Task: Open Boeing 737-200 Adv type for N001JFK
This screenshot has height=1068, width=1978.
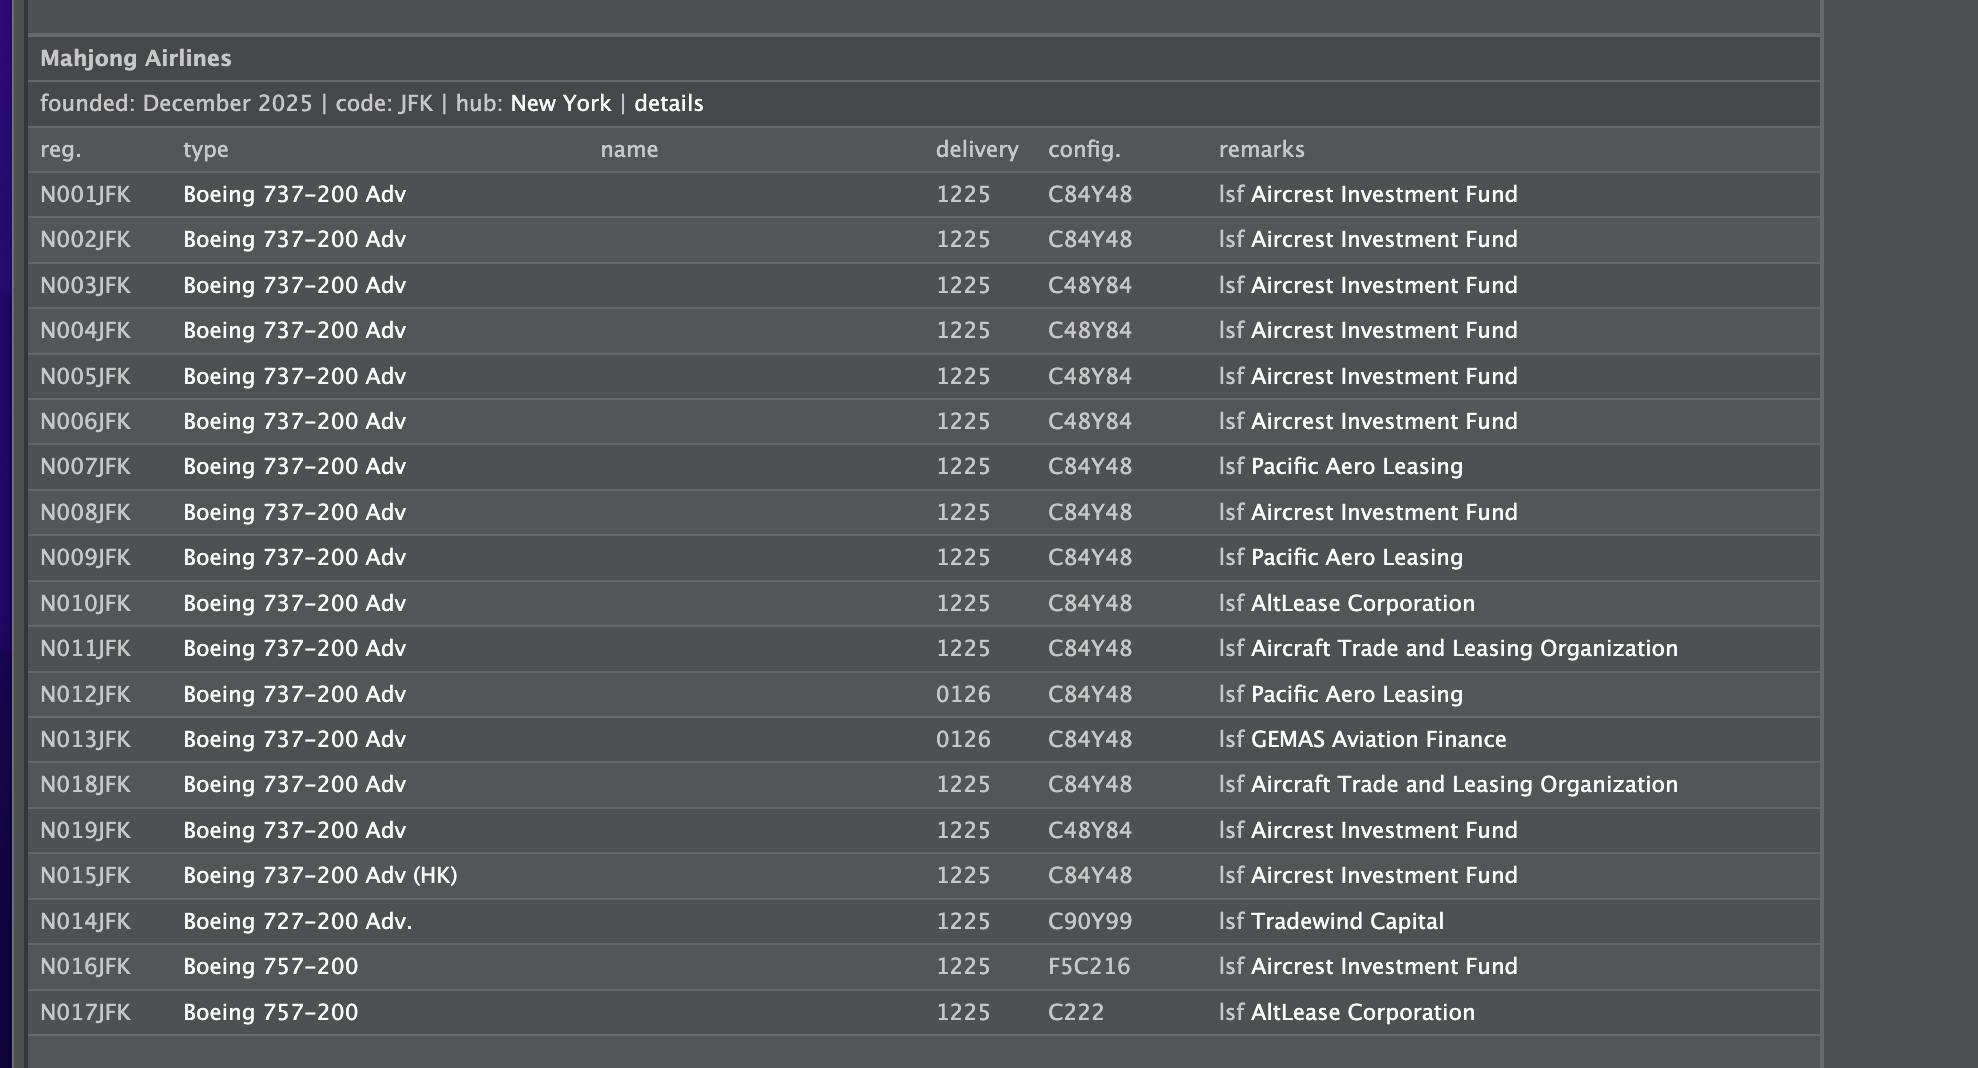Action: click(x=294, y=195)
